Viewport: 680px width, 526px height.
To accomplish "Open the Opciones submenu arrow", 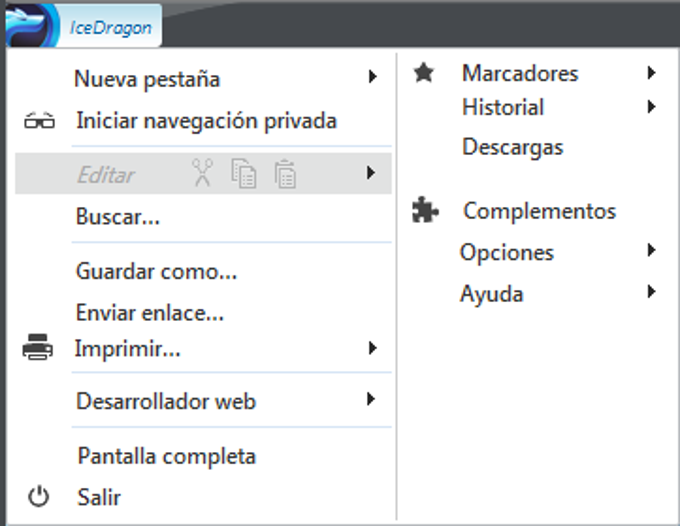I will click(652, 251).
